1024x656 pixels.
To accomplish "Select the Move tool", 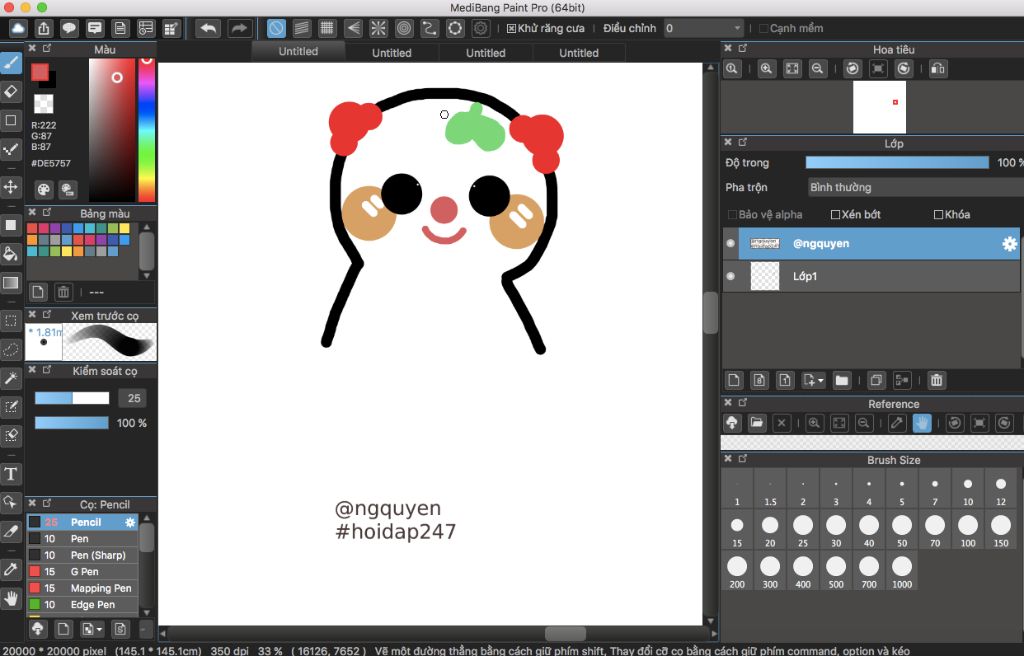I will coord(11,187).
